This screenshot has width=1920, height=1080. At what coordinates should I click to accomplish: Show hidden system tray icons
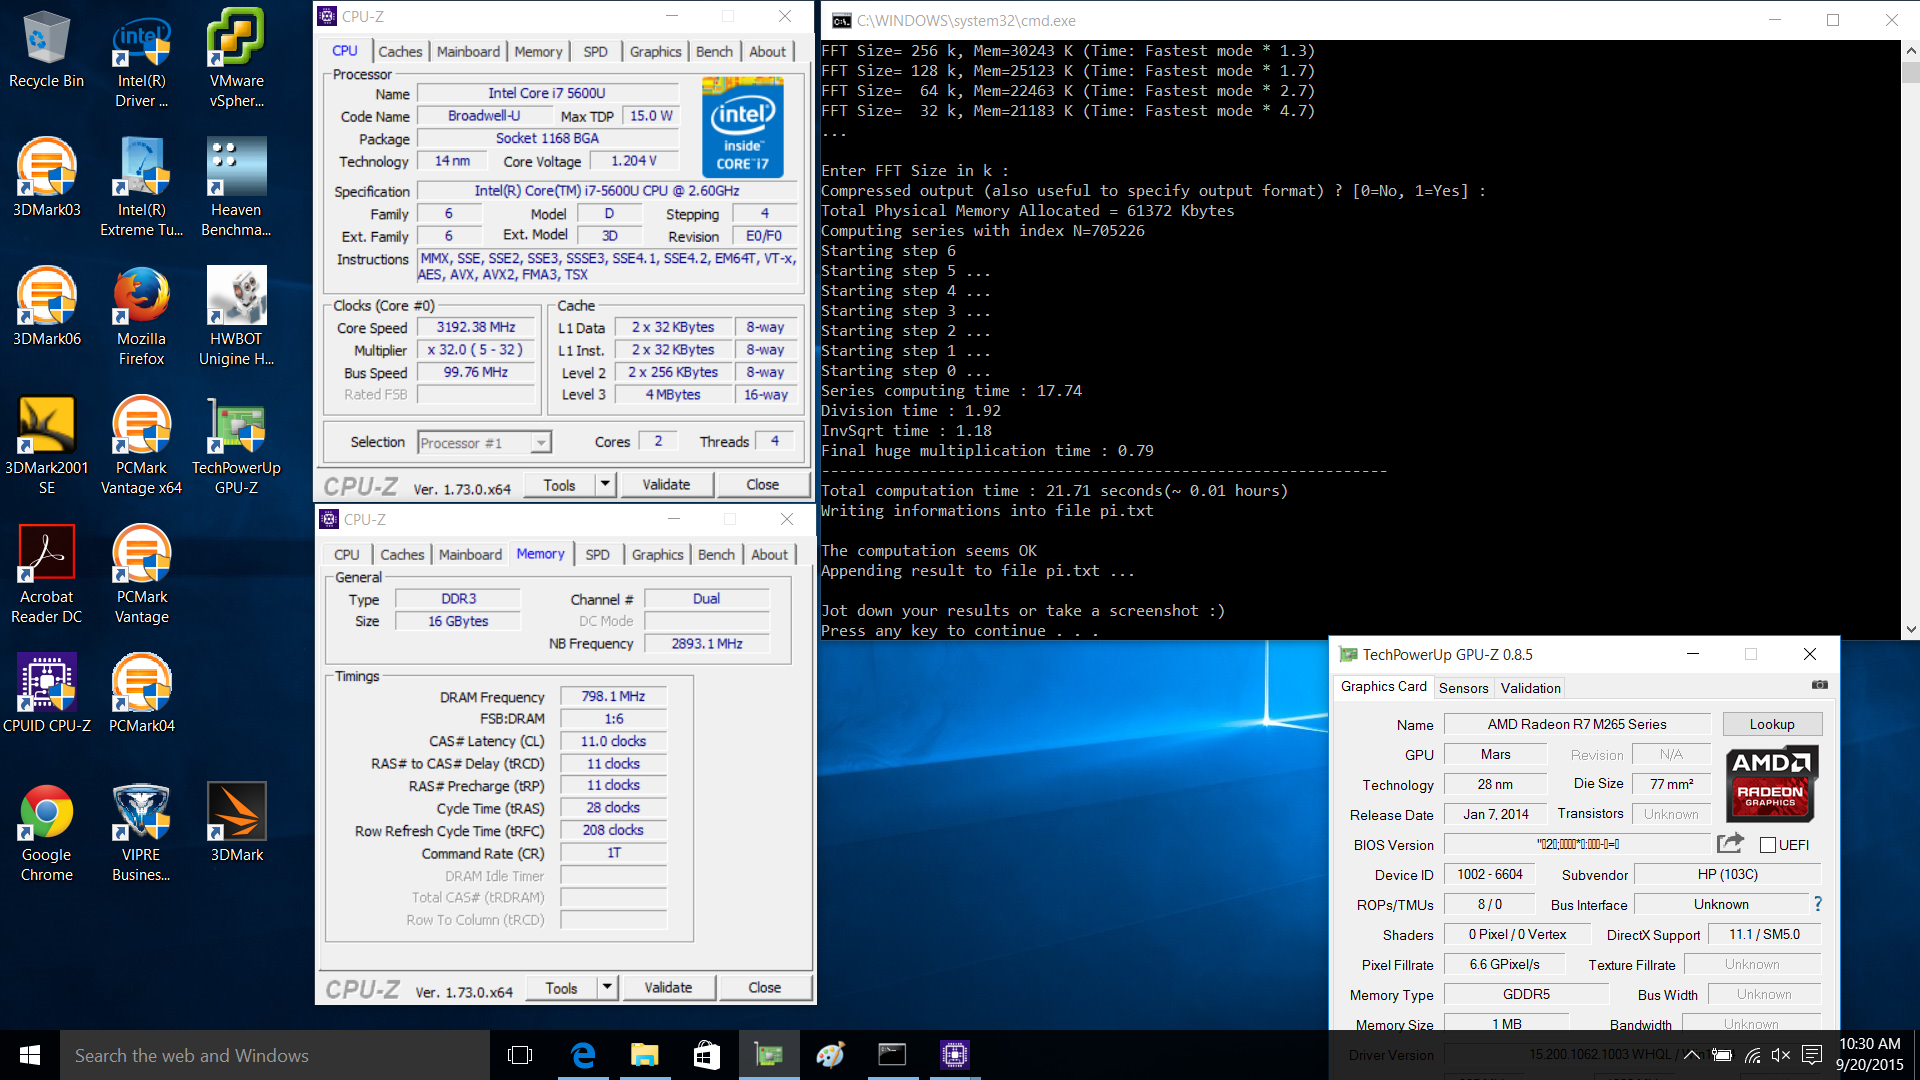tap(1692, 1055)
